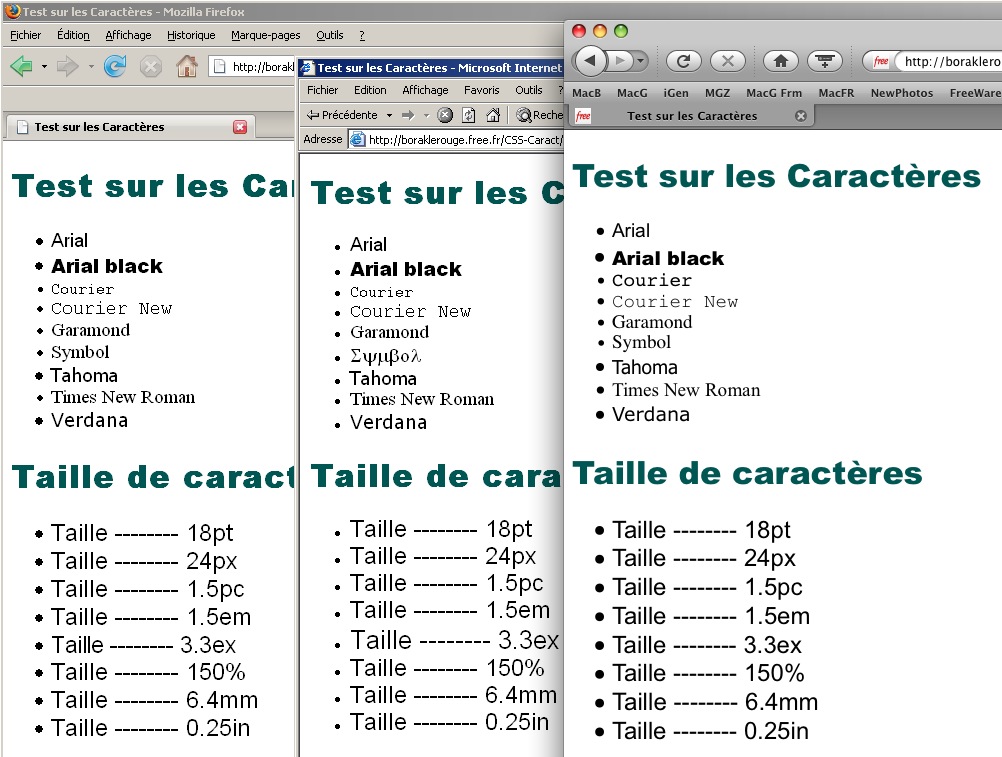Viewport: 1002px width, 757px height.
Task: Select the Firefox tab 'Test sur les Caractères'
Action: 130,127
